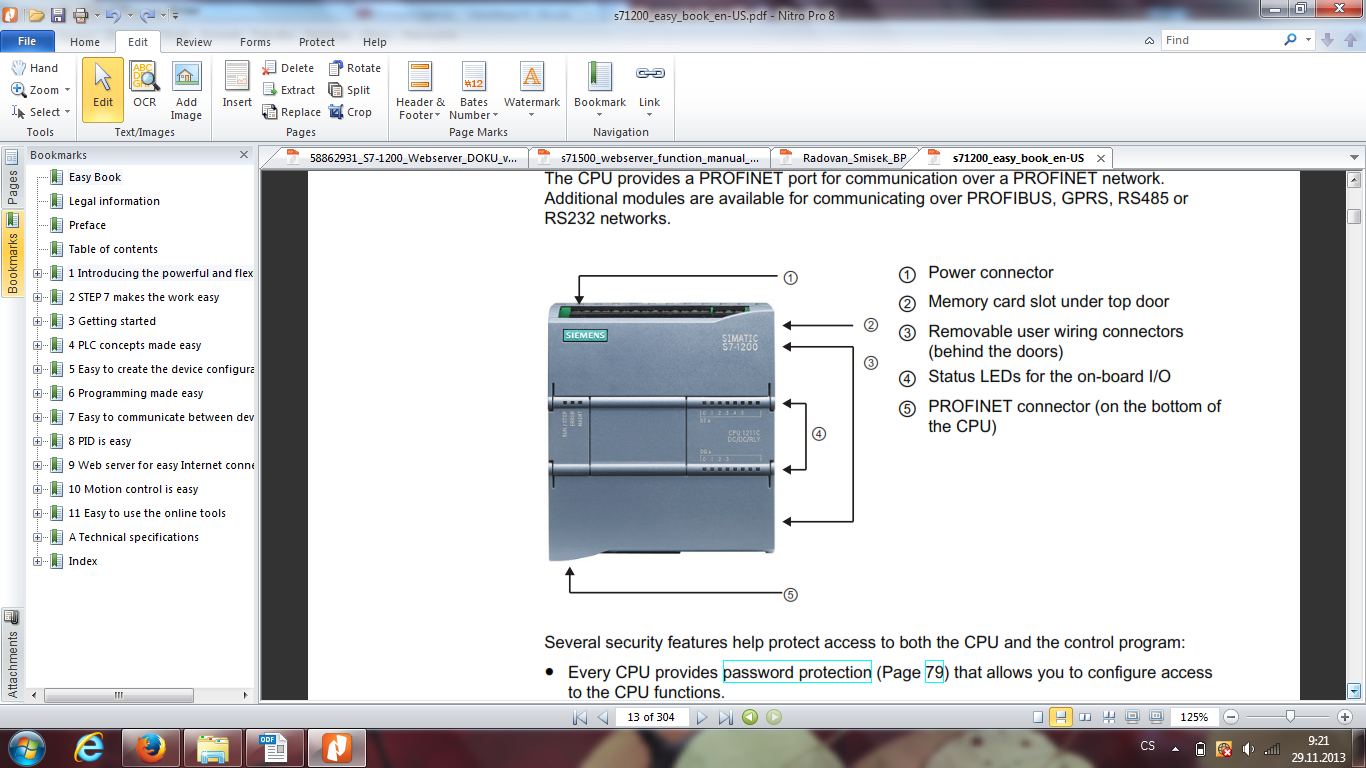Adjust the zoom slider handle
1366x768 pixels.
click(x=1291, y=716)
